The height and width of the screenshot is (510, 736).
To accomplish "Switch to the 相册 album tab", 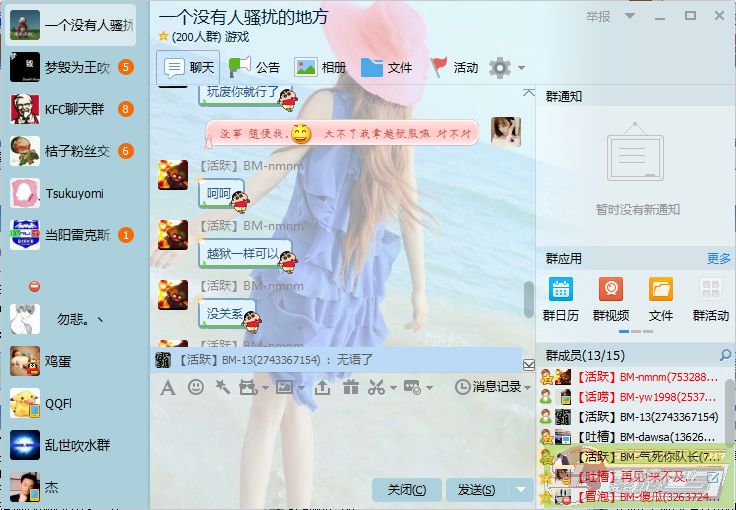I will tap(320, 67).
